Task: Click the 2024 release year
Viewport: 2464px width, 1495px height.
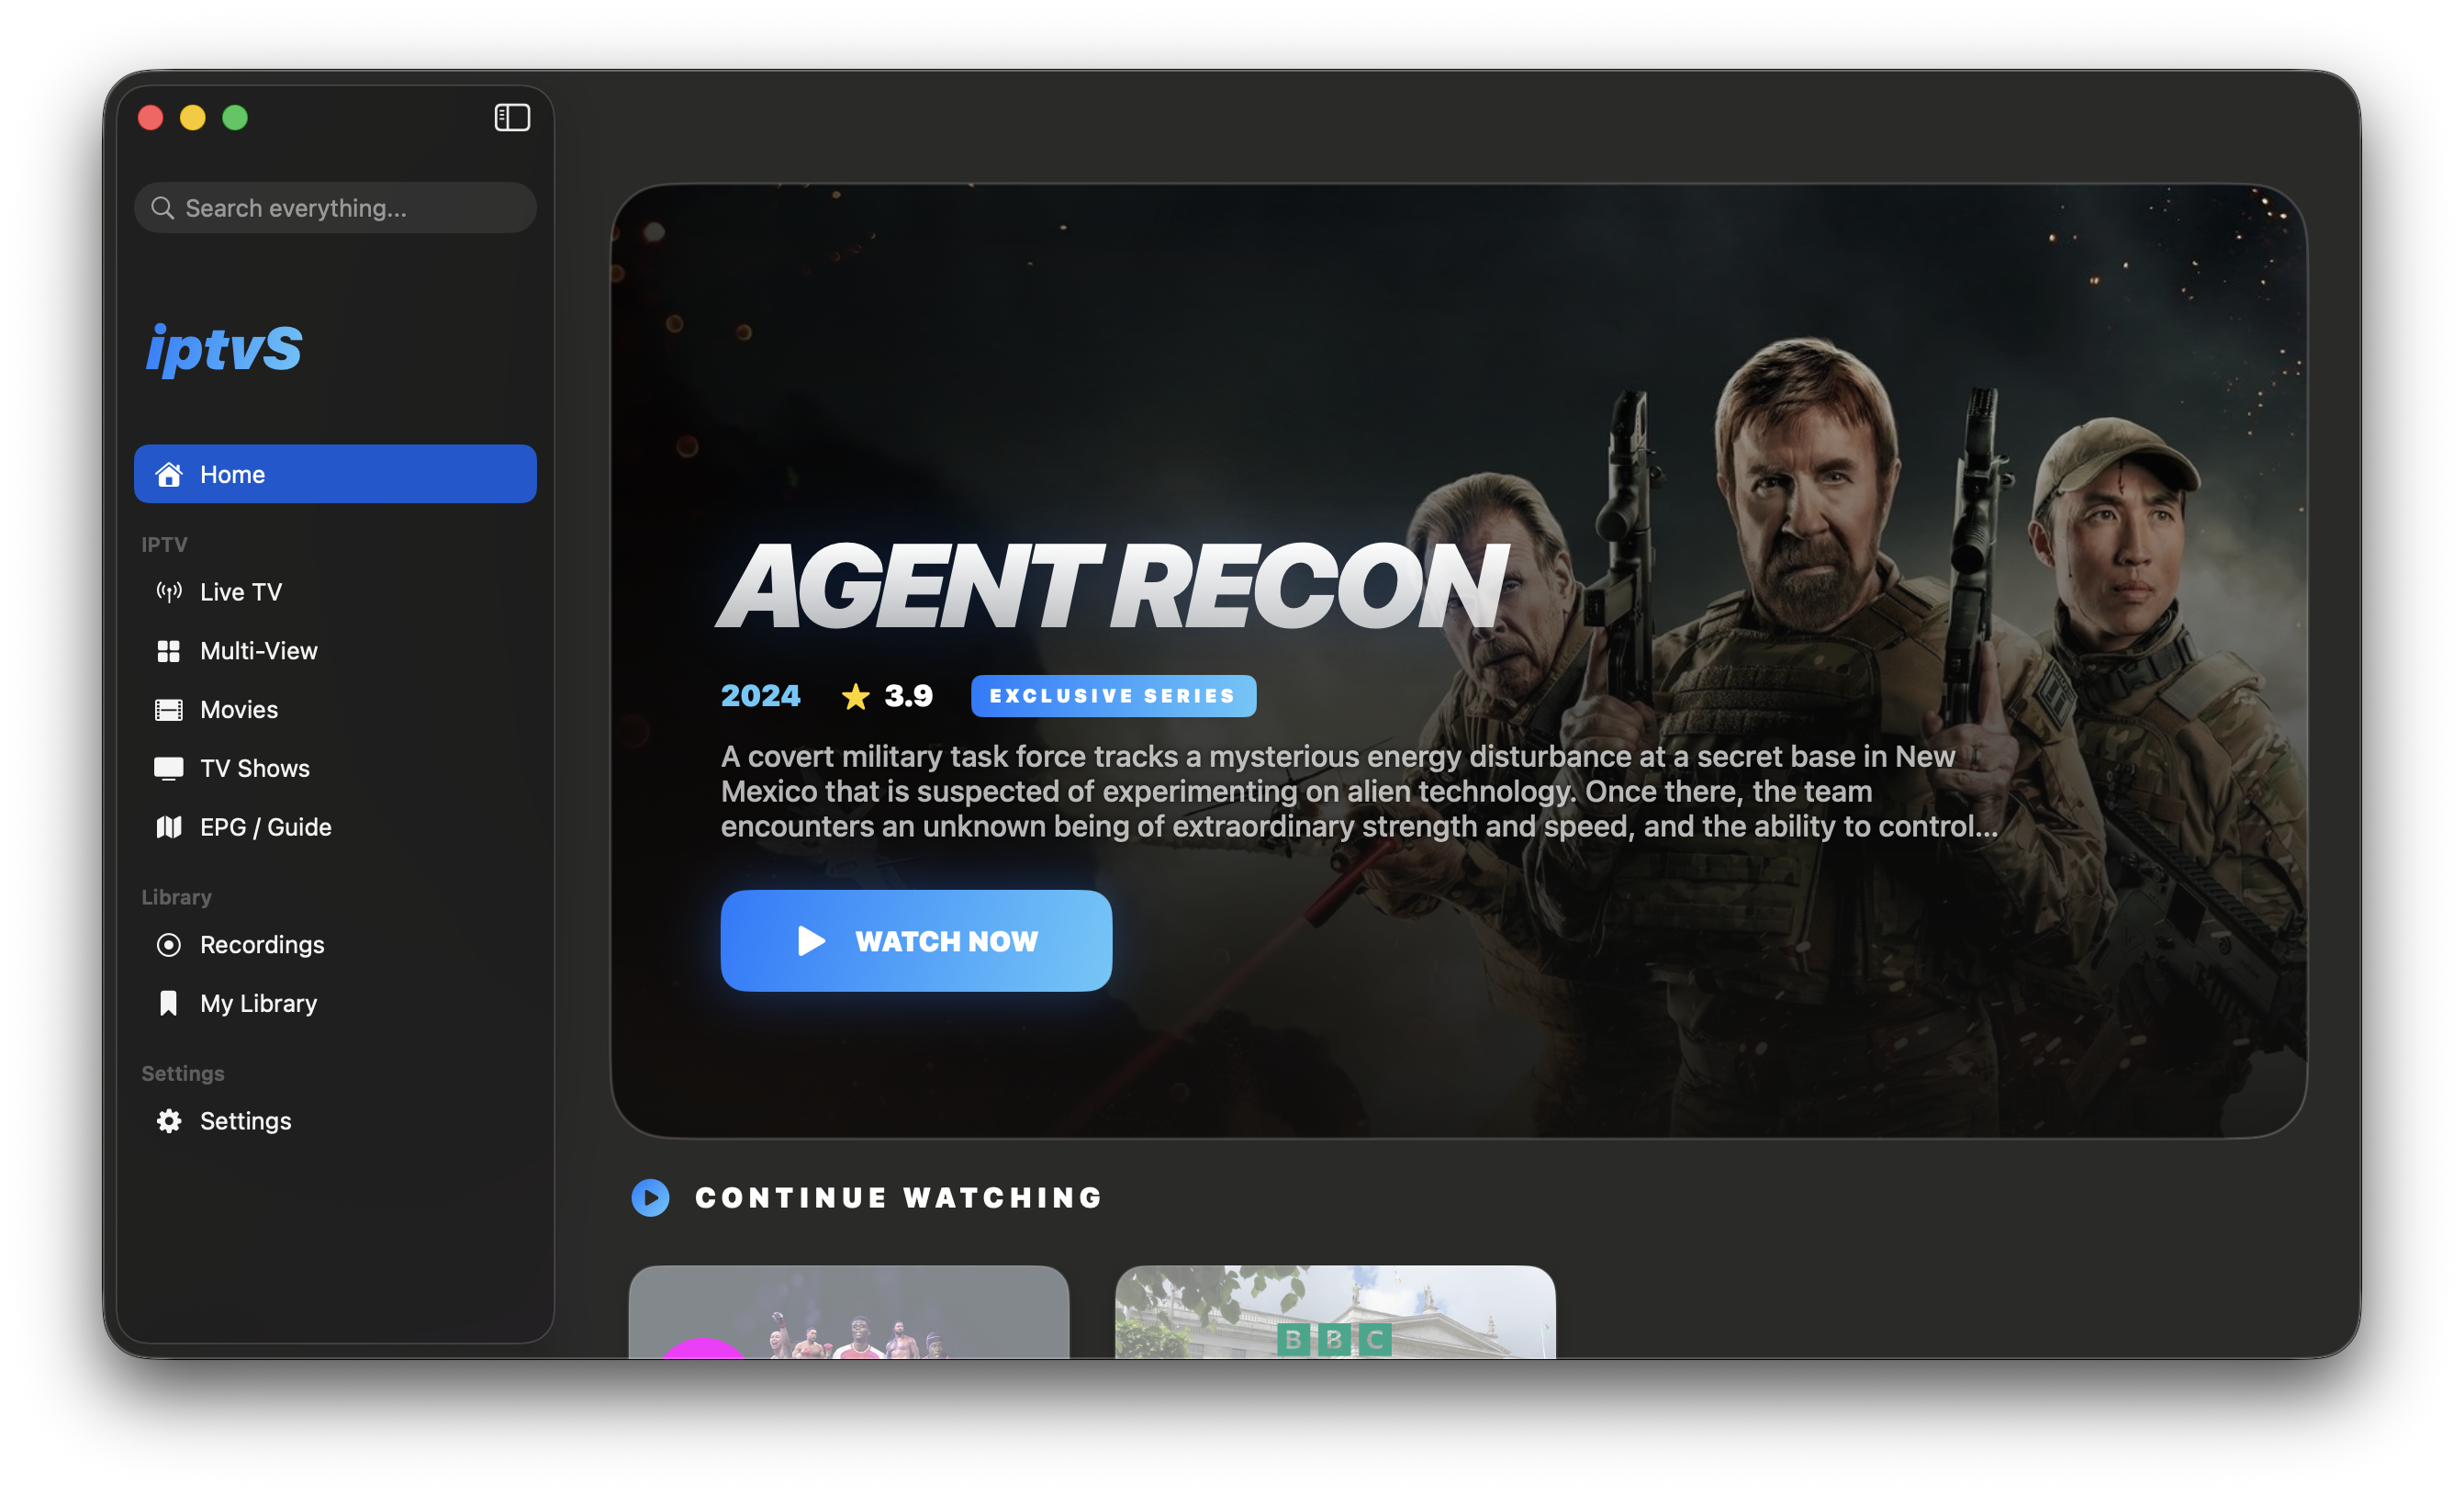Action: (x=761, y=696)
